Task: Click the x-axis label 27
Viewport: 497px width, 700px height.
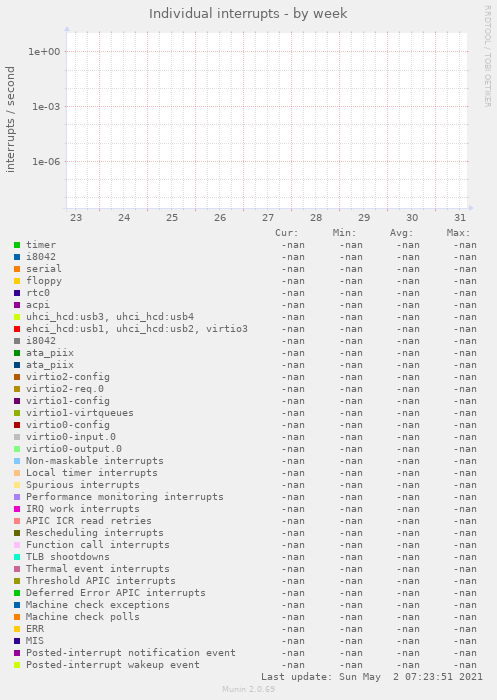Action: (268, 218)
